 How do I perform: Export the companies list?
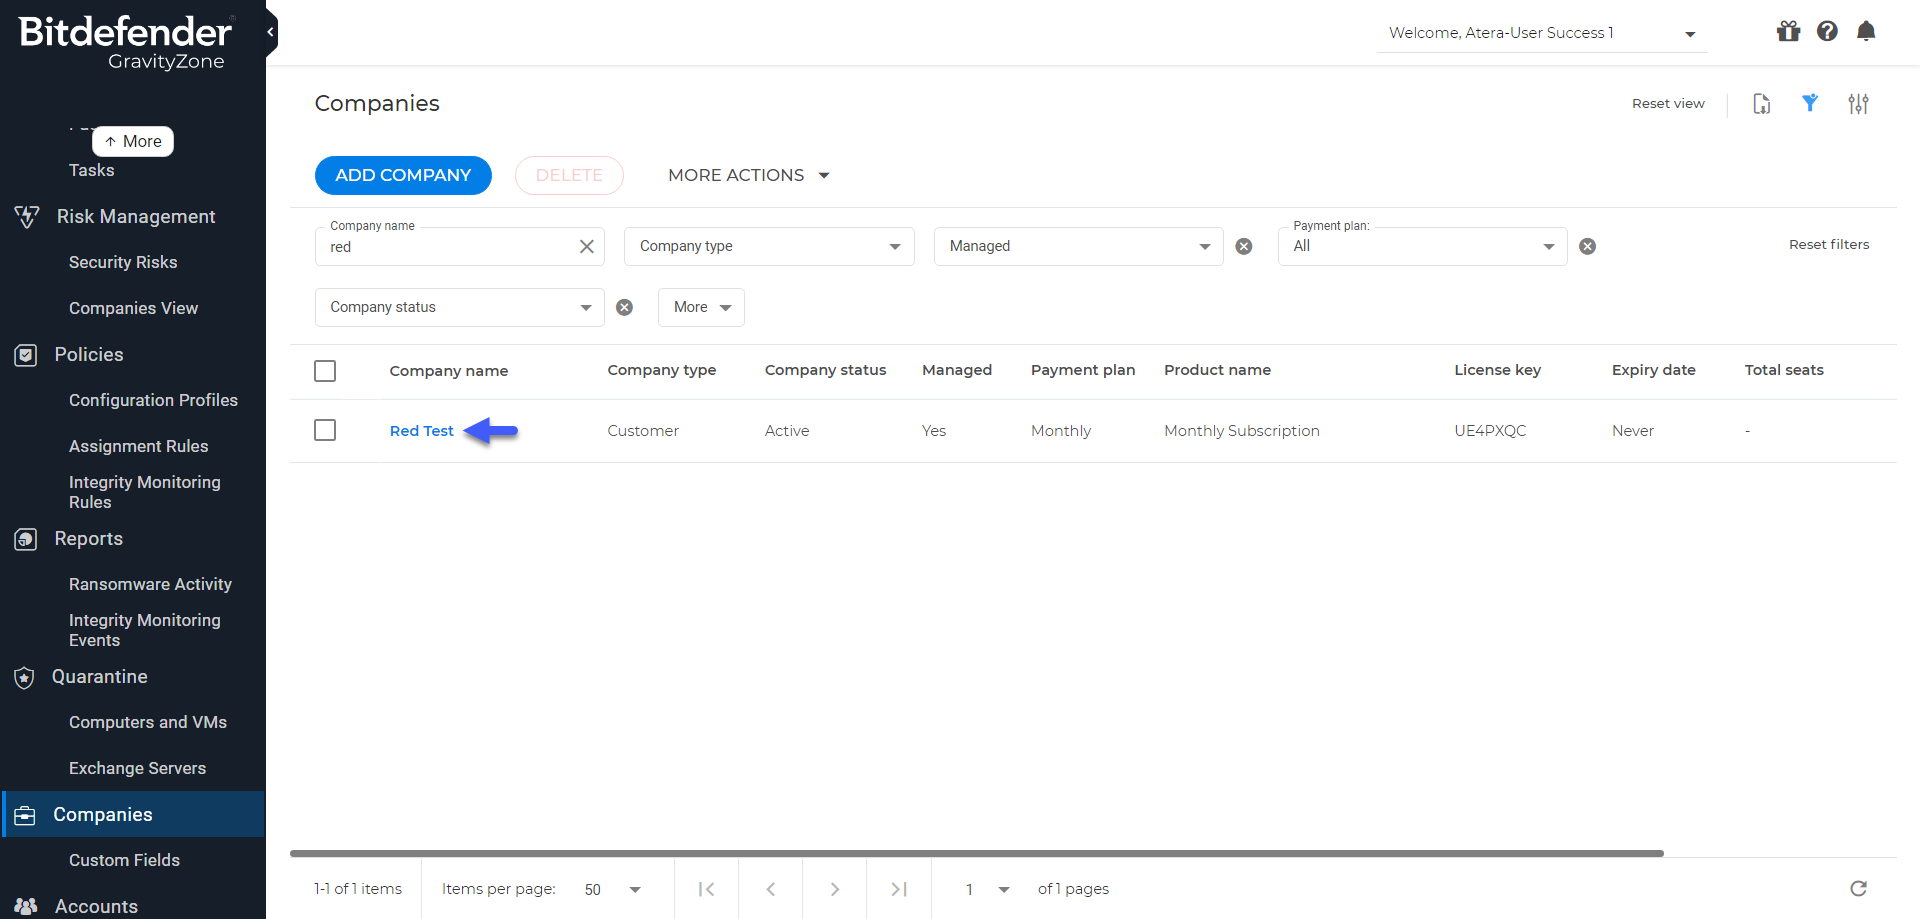click(1762, 103)
